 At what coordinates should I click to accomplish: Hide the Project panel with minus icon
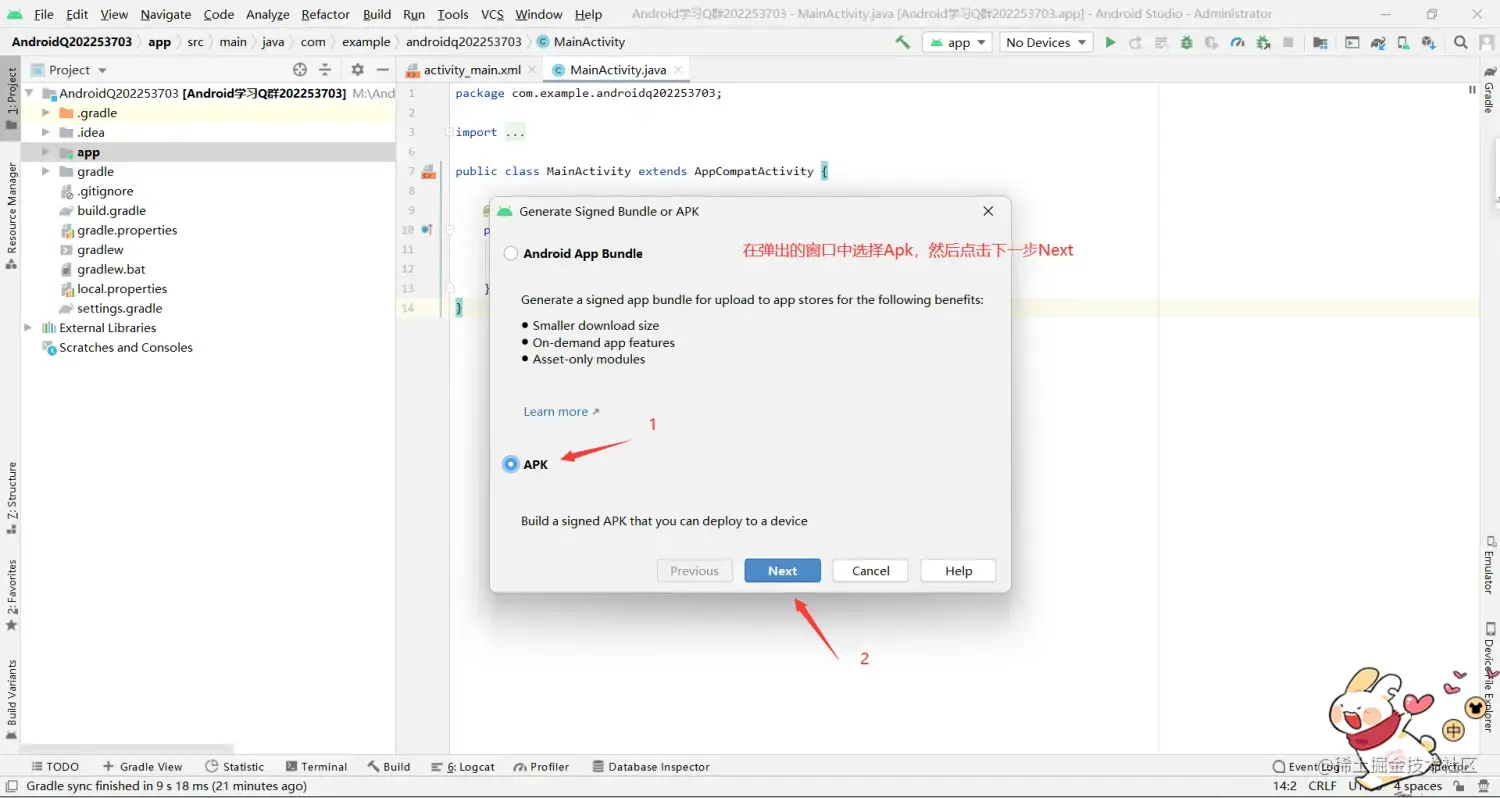click(x=381, y=70)
